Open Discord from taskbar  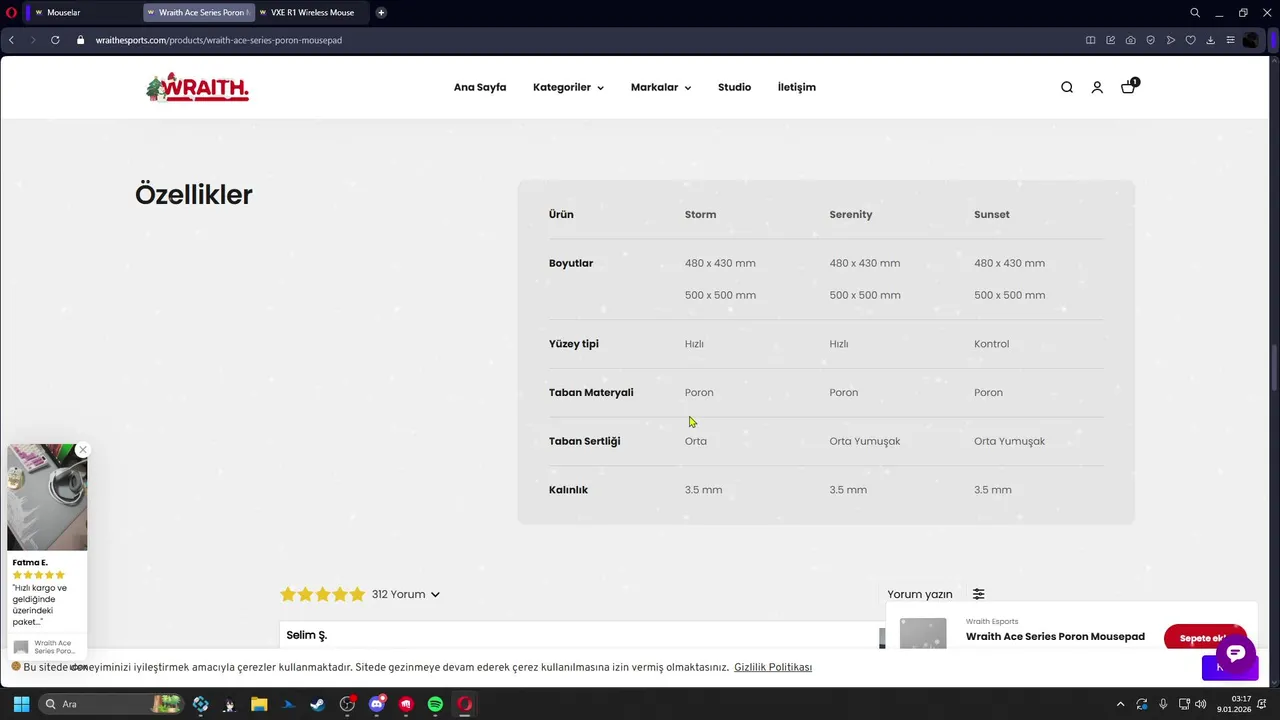coord(376,704)
